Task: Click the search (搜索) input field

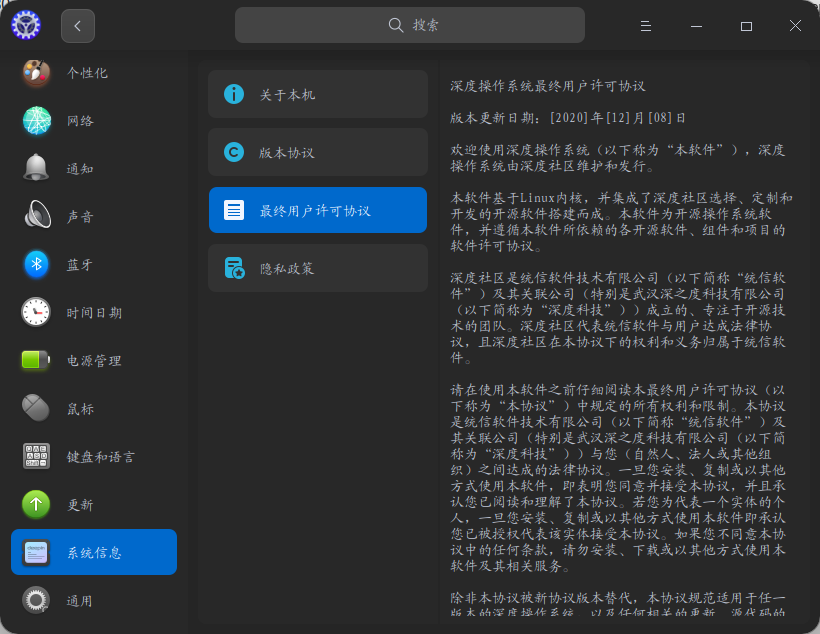Action: [x=410, y=25]
